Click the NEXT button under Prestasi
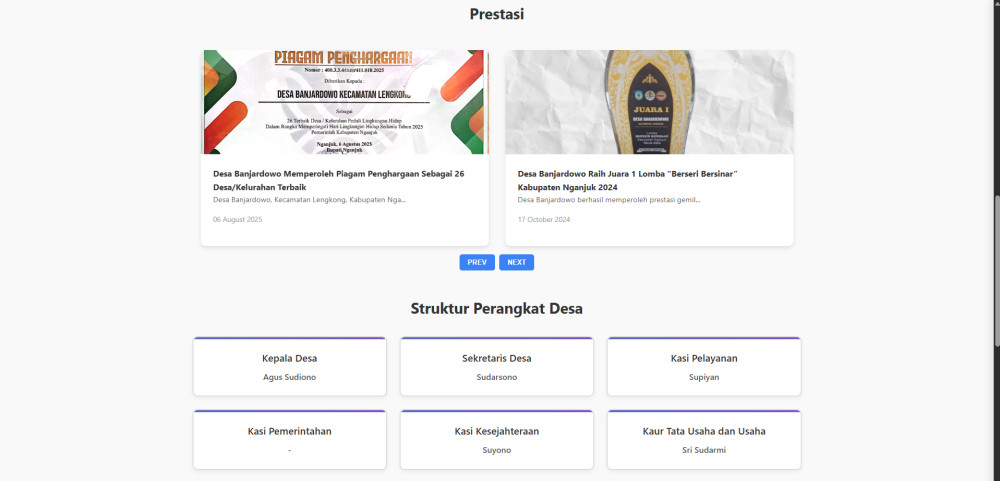Viewport: 1000px width, 481px height. [x=517, y=262]
